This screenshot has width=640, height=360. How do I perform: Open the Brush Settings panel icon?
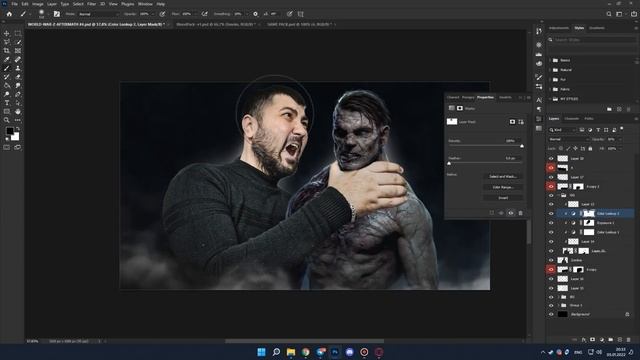point(57,14)
